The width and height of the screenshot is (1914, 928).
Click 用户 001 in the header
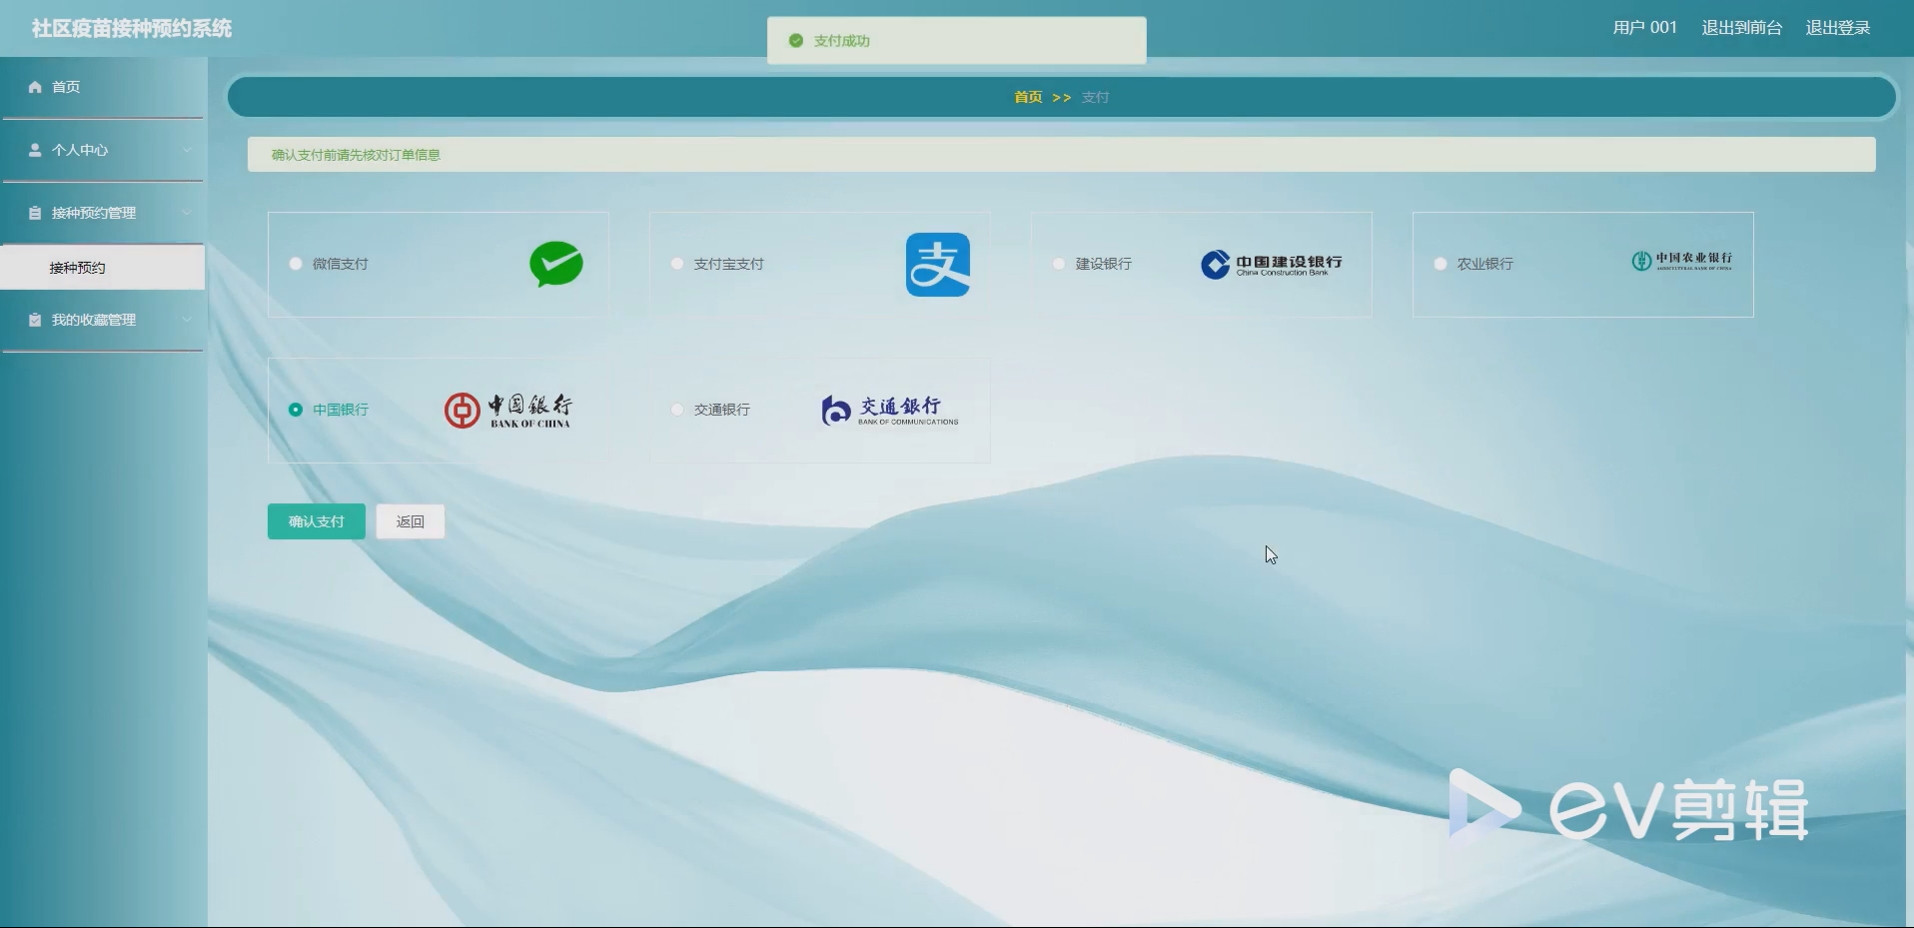1645,28
